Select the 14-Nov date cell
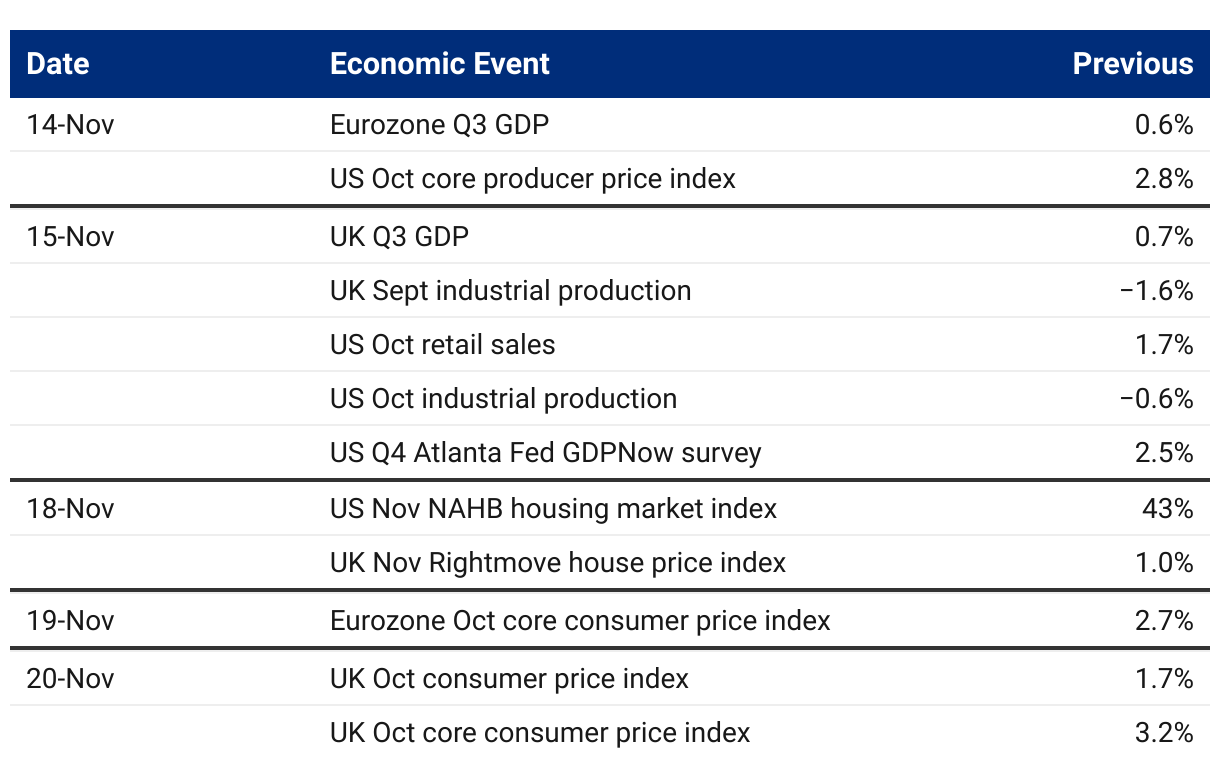Image resolution: width=1220 pixels, height=768 pixels. tap(70, 125)
